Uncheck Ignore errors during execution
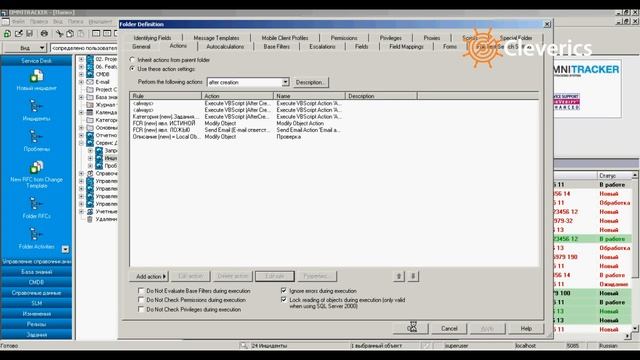Viewport: 640px width, 360px height. [284, 291]
